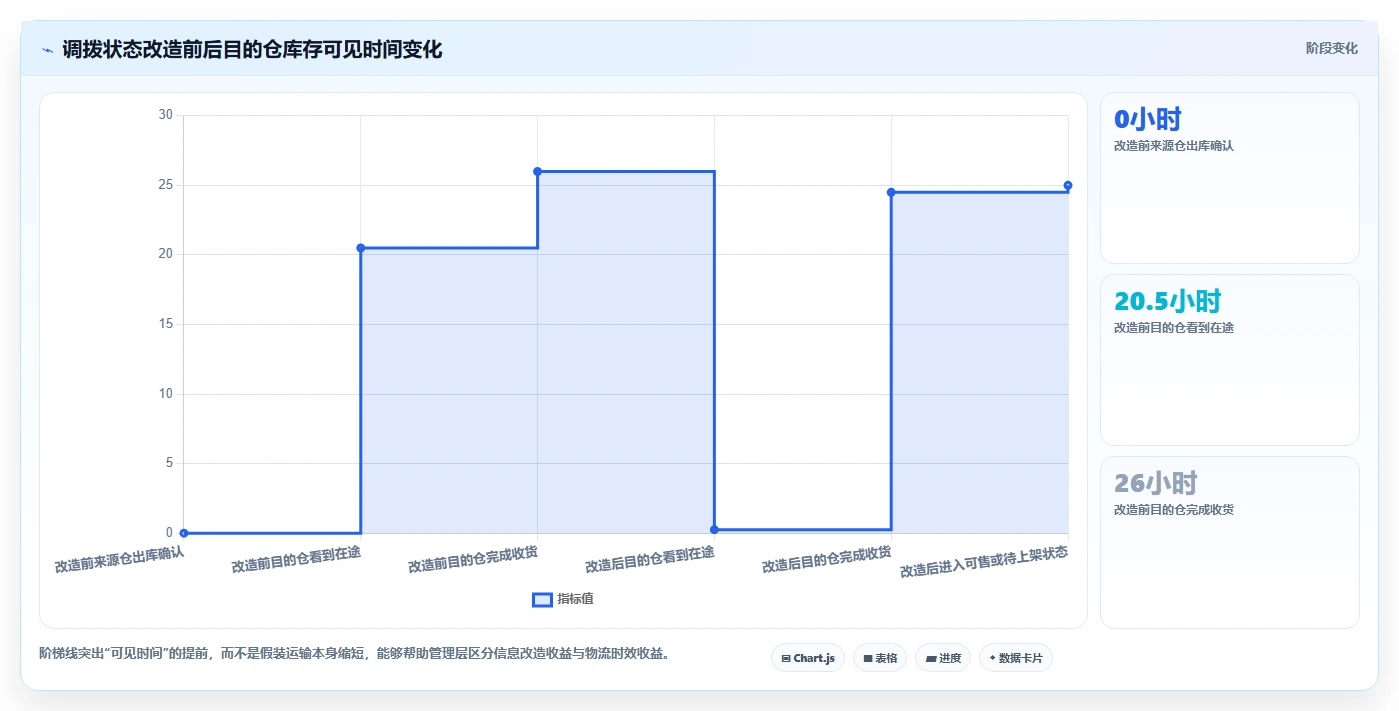The image size is (1399, 711).
Task: Click axis label 改造前目的仓看到在途
Action: click(296, 558)
